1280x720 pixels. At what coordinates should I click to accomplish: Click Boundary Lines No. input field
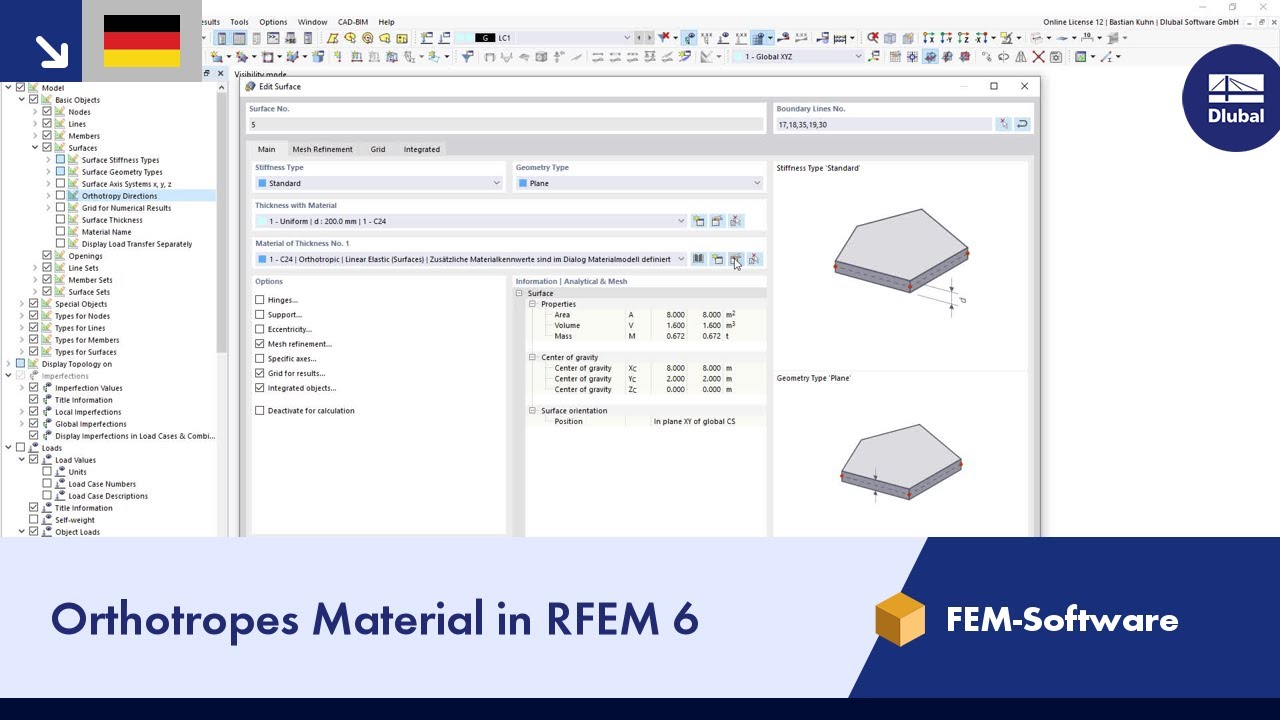pos(884,125)
